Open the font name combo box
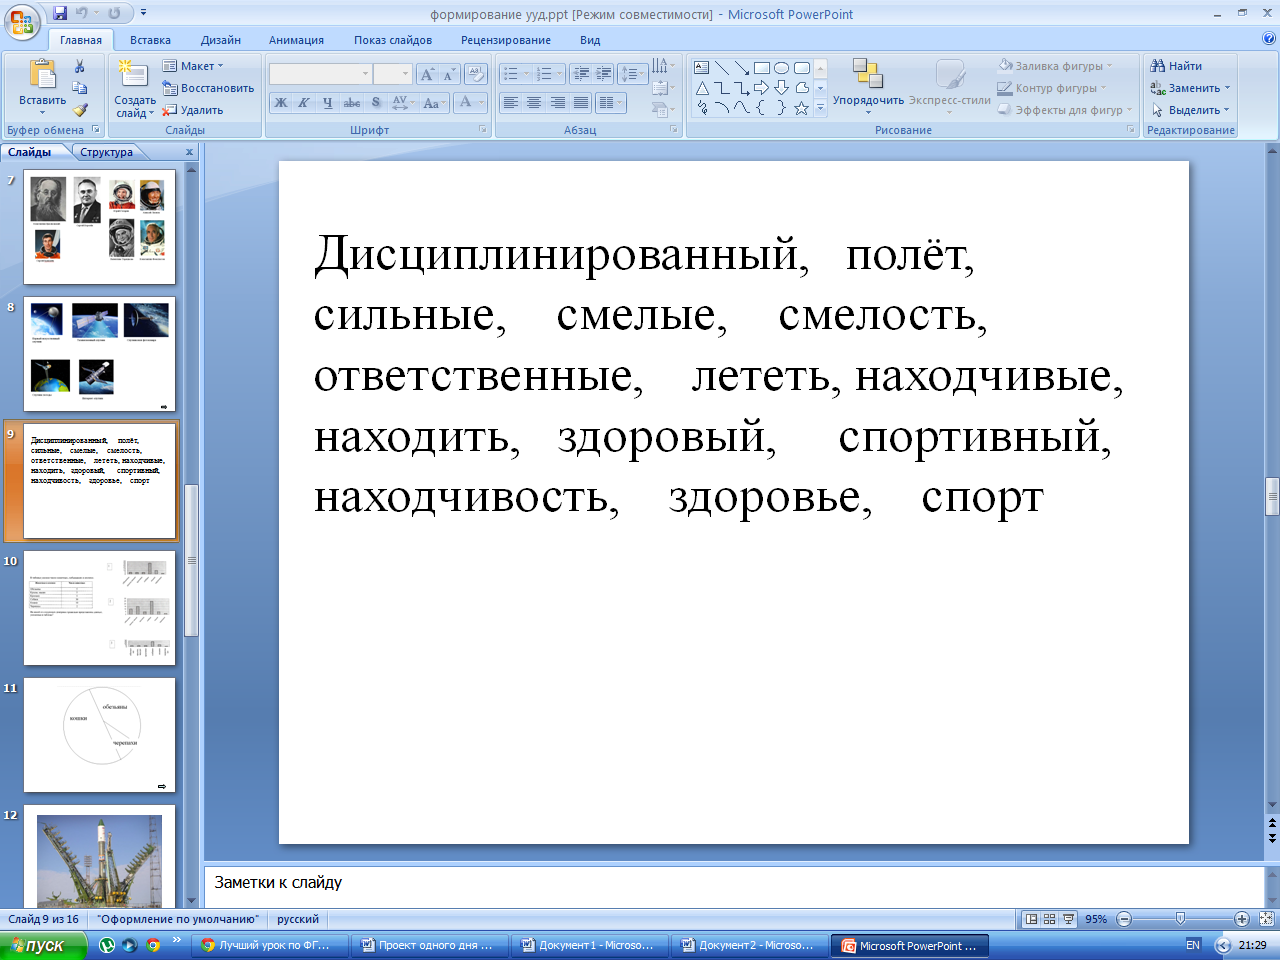 point(321,74)
